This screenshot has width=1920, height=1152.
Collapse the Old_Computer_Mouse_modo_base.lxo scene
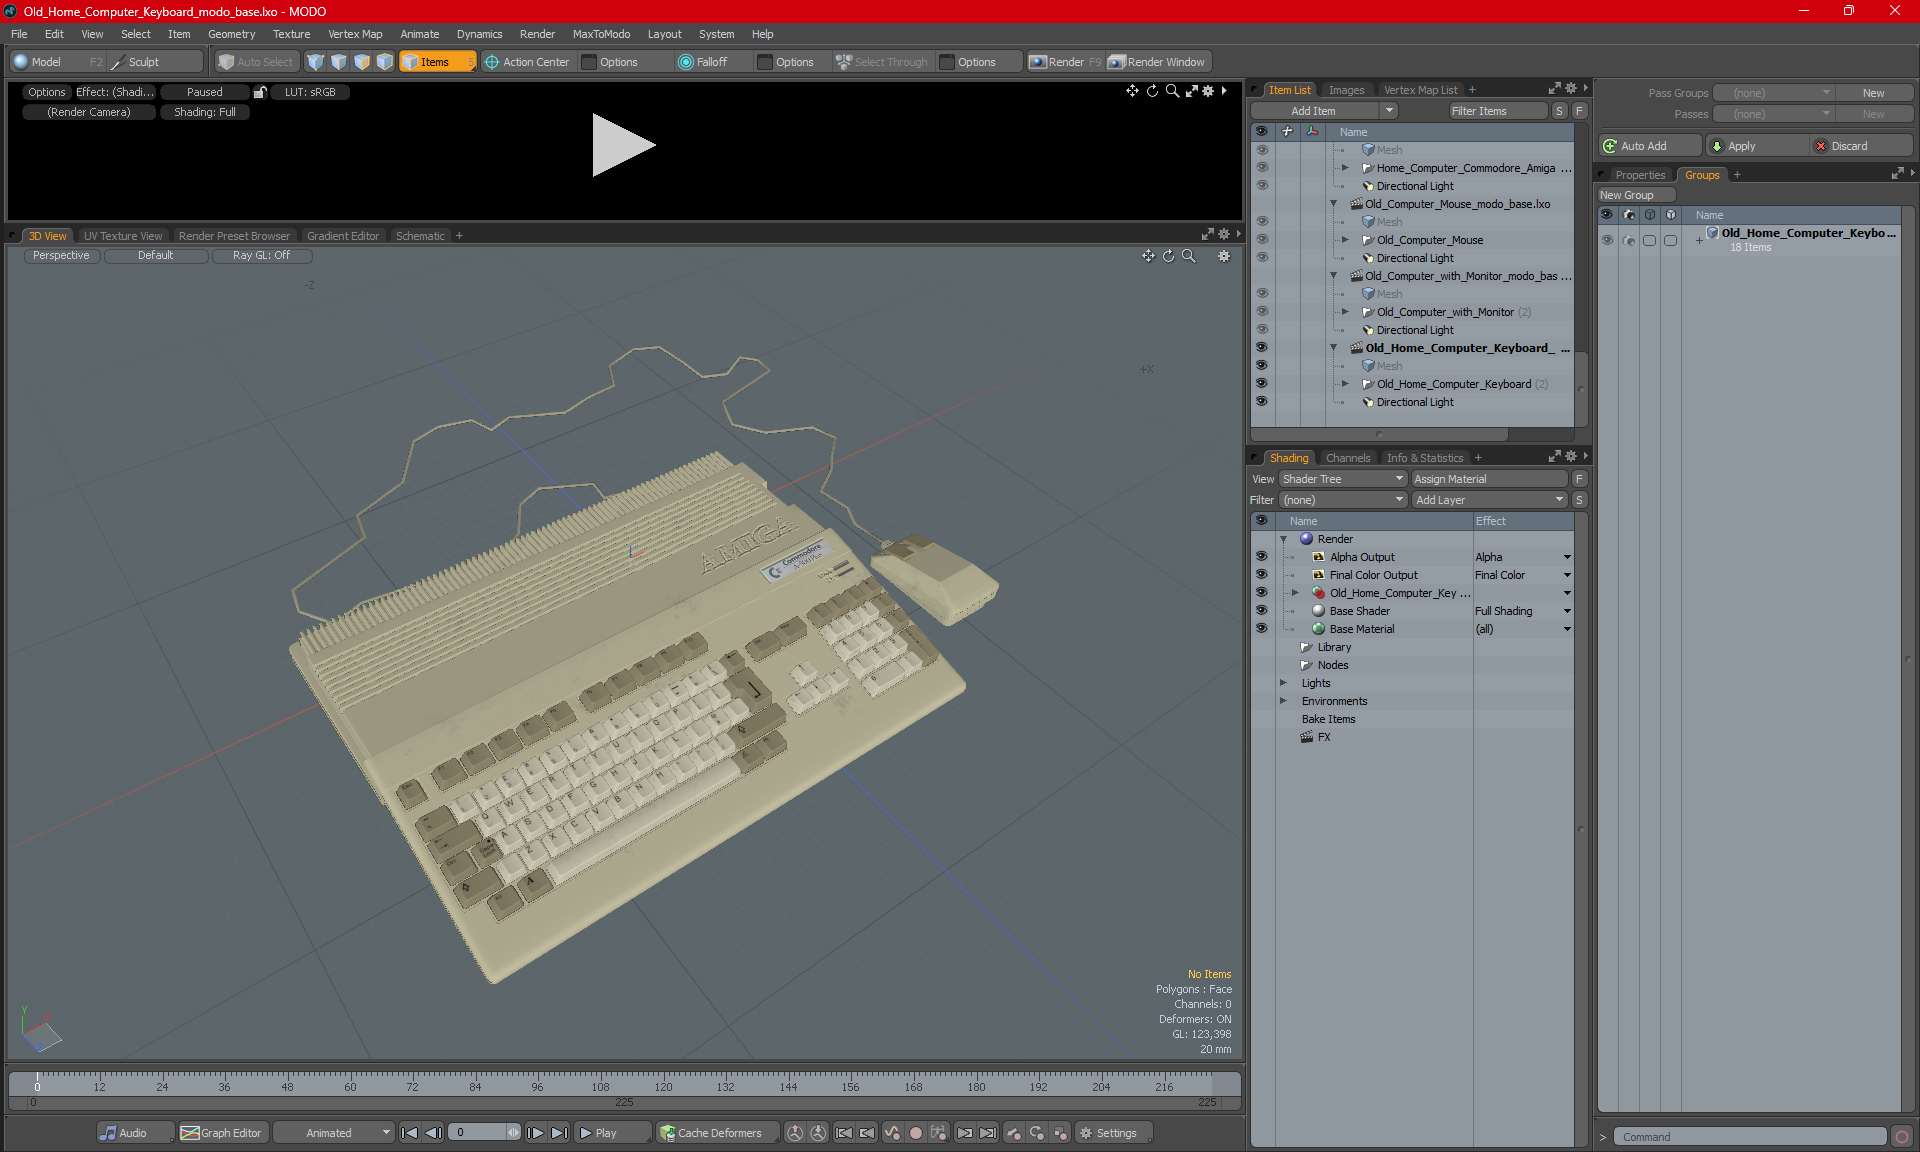(1333, 204)
